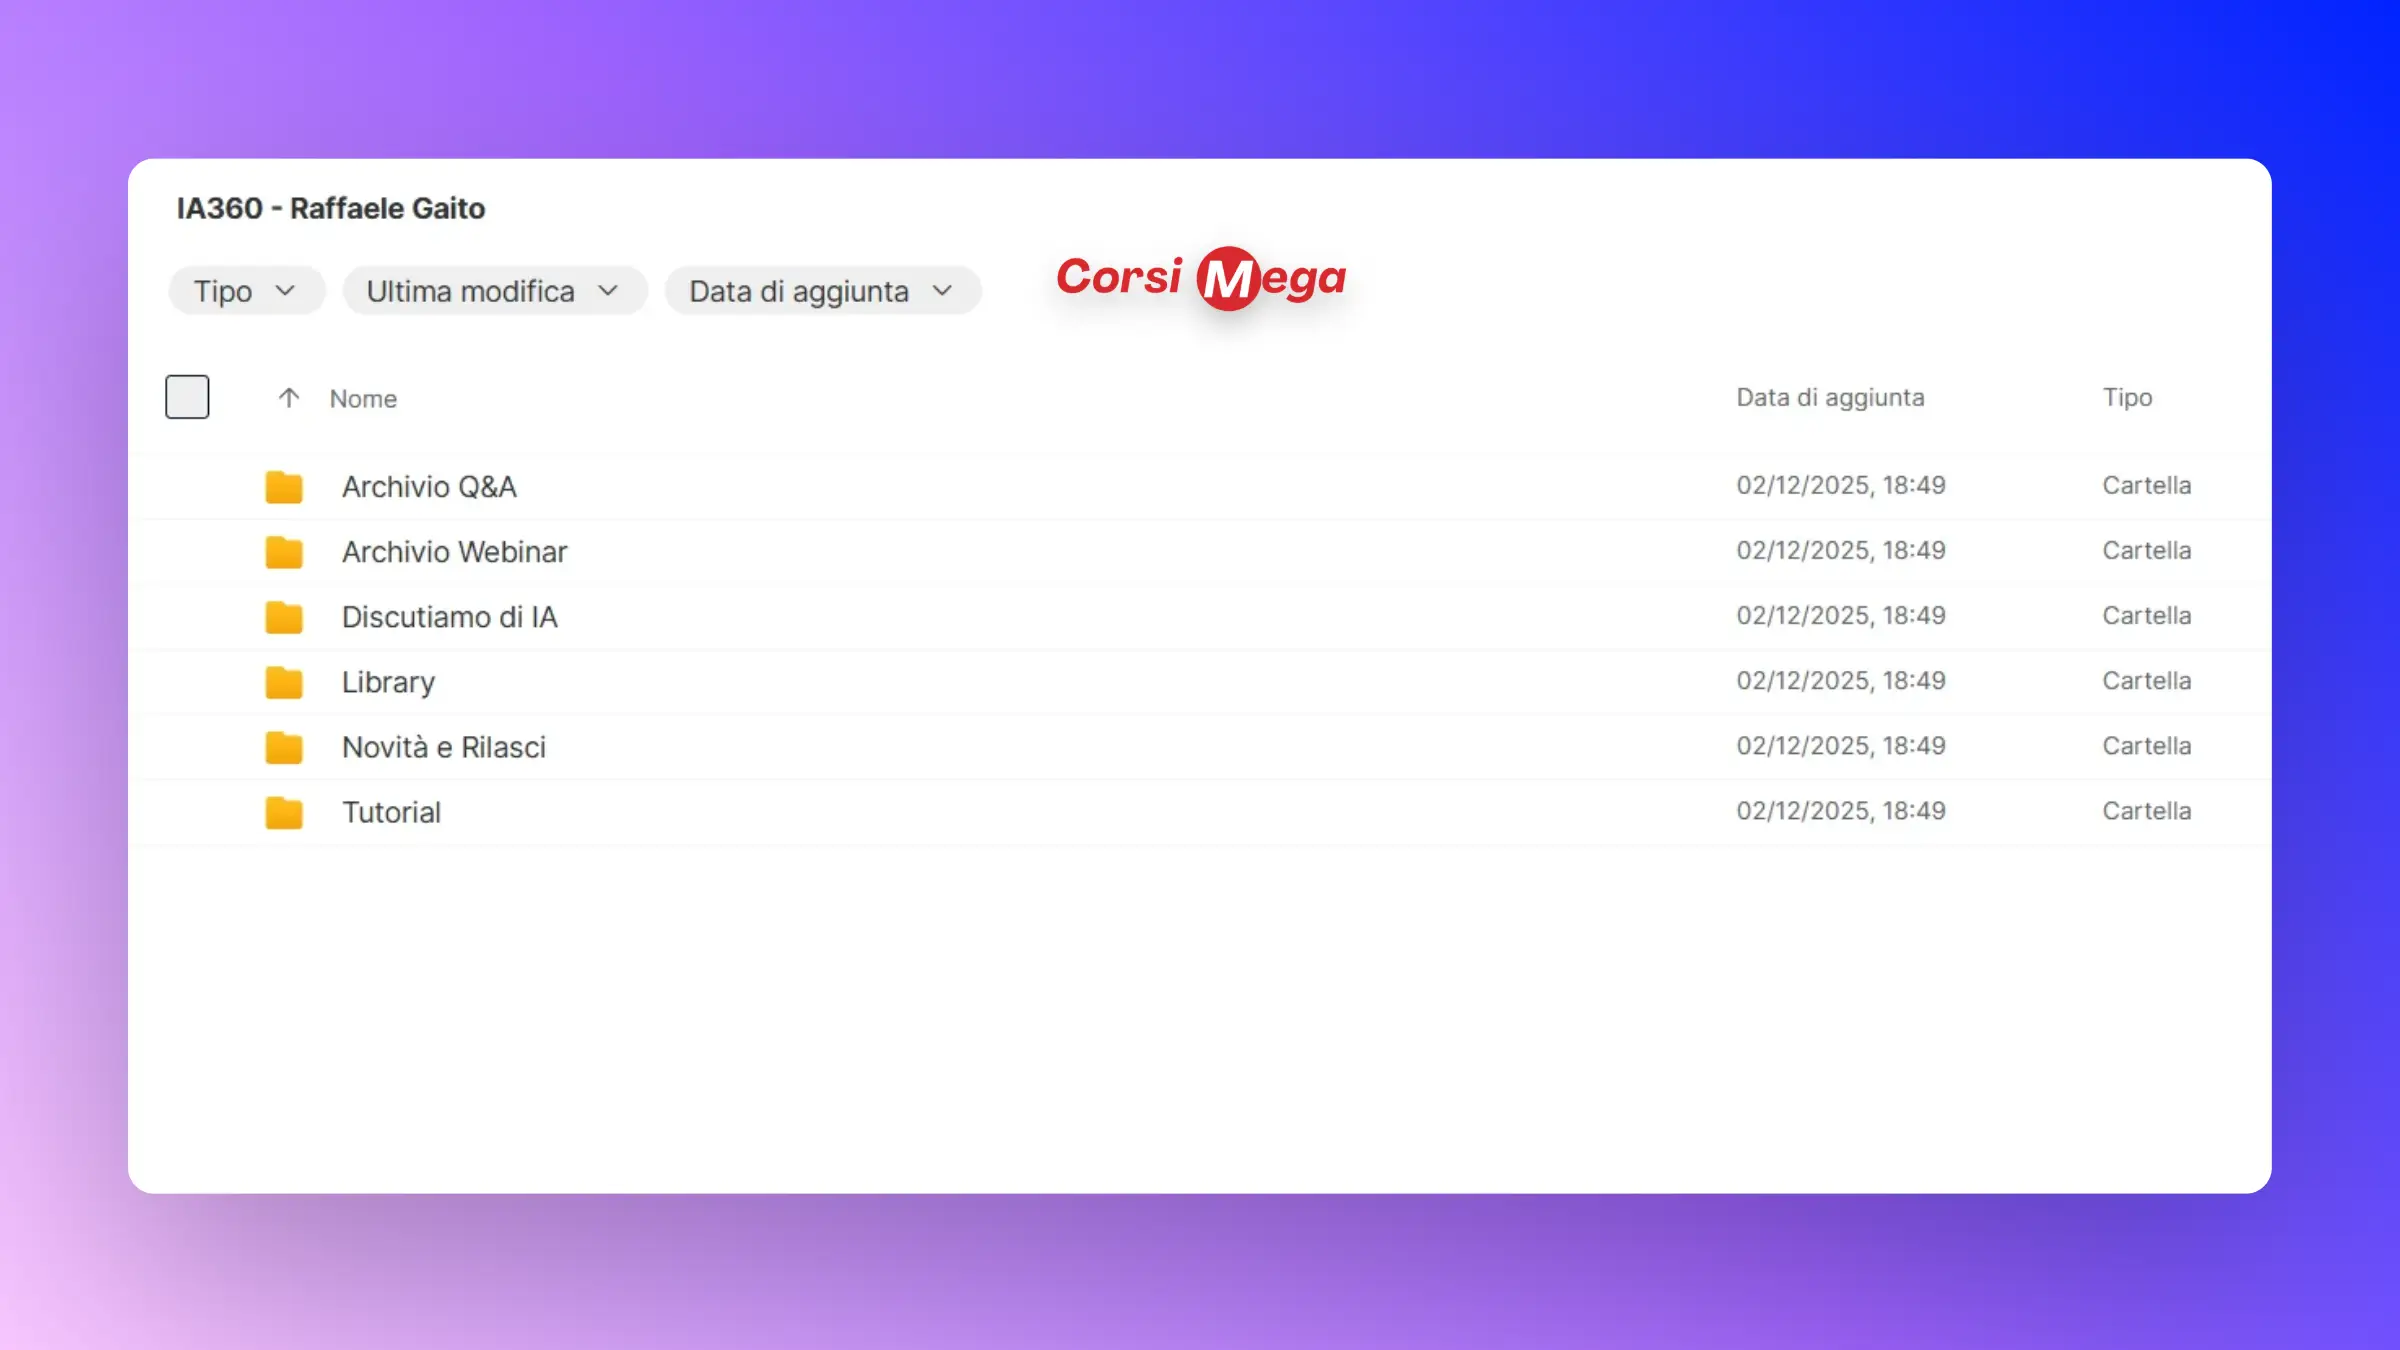Open the Tutorial folder name

(391, 812)
